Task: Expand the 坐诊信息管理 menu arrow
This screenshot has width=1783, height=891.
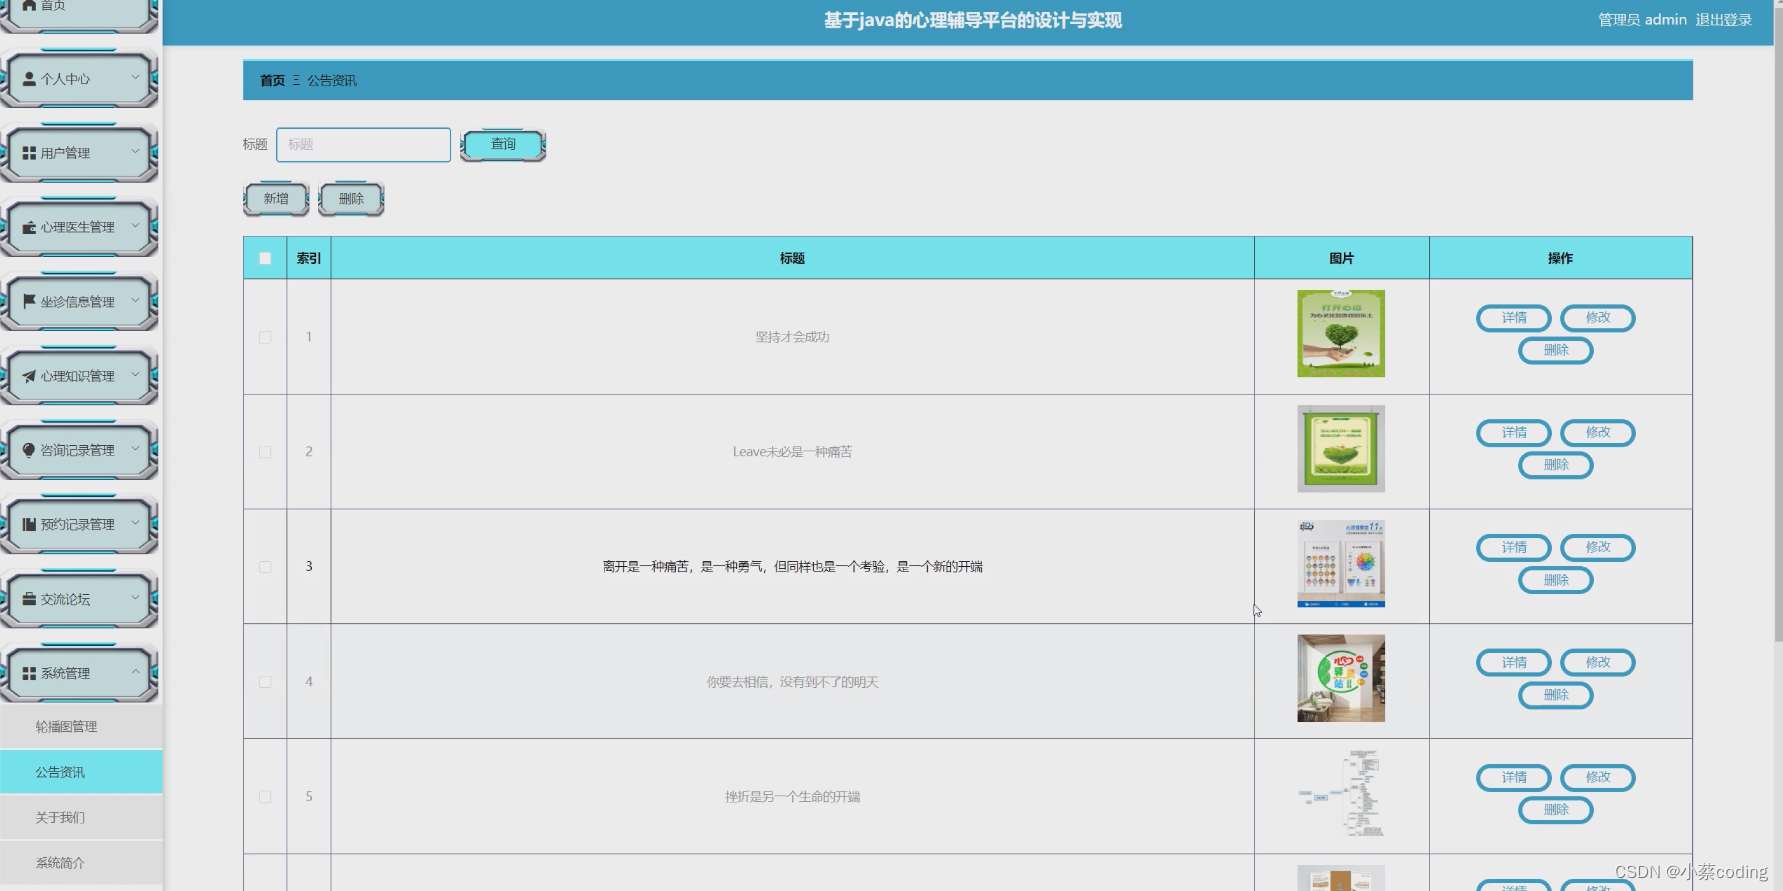Action: 135,300
